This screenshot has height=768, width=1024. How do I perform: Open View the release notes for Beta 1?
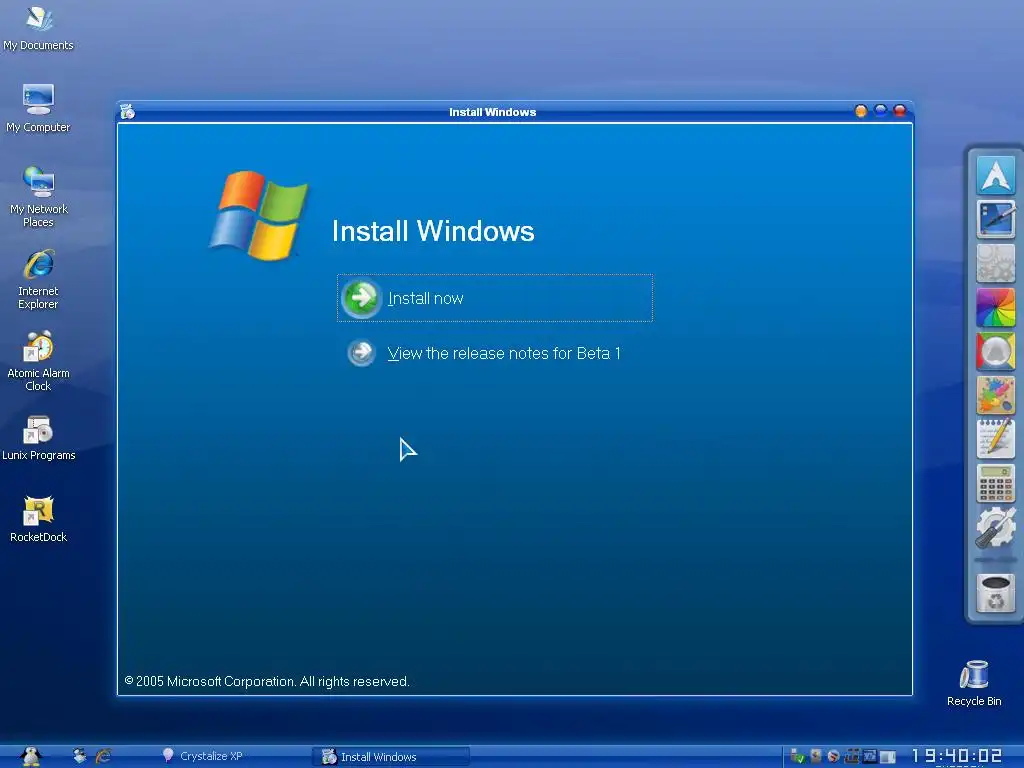pos(504,353)
